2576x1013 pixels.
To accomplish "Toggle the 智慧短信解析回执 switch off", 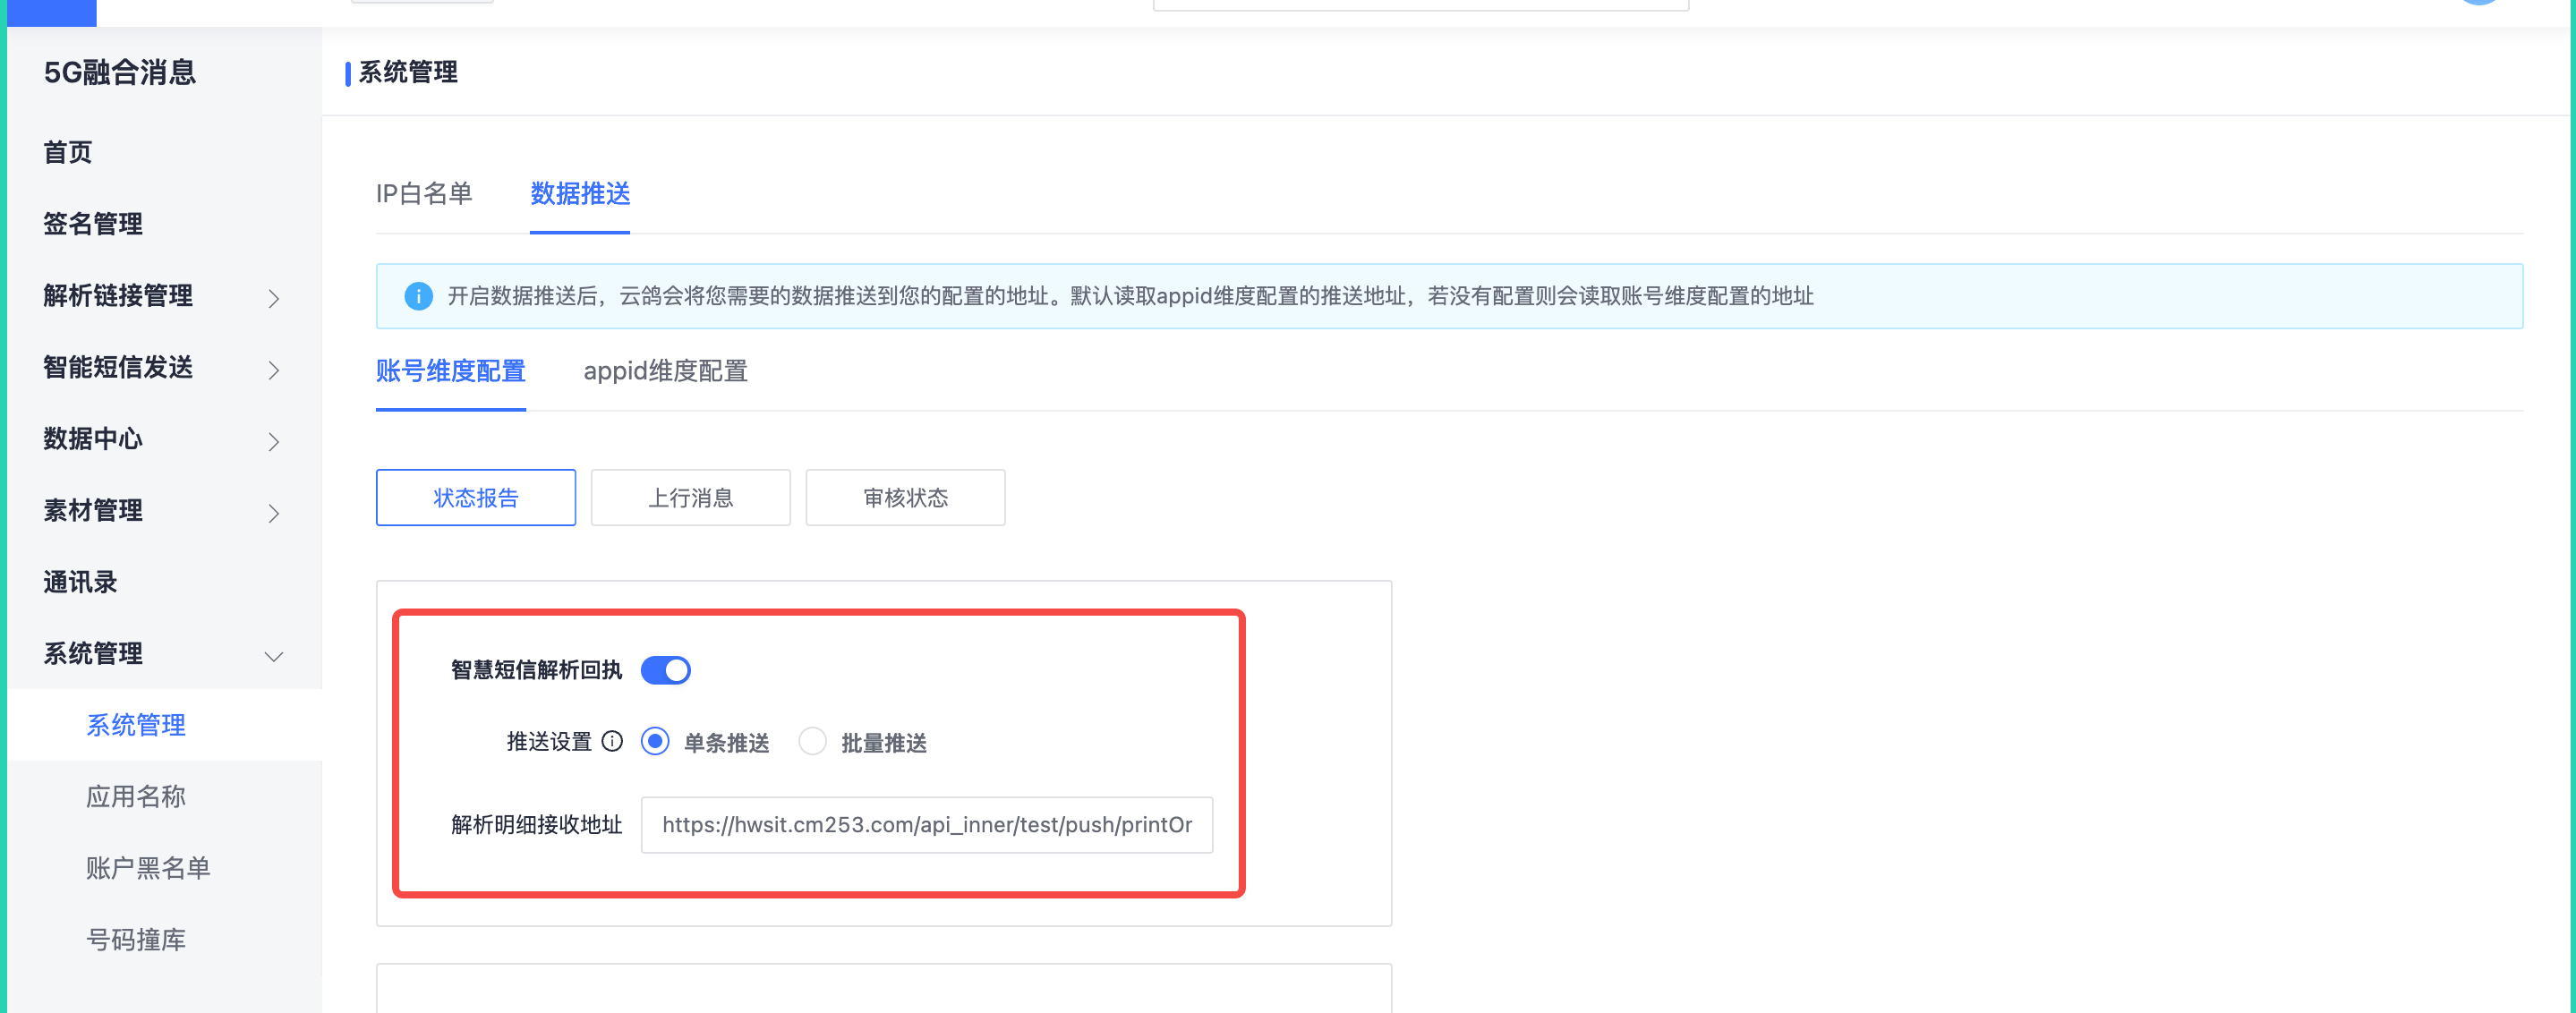I will pos(665,669).
